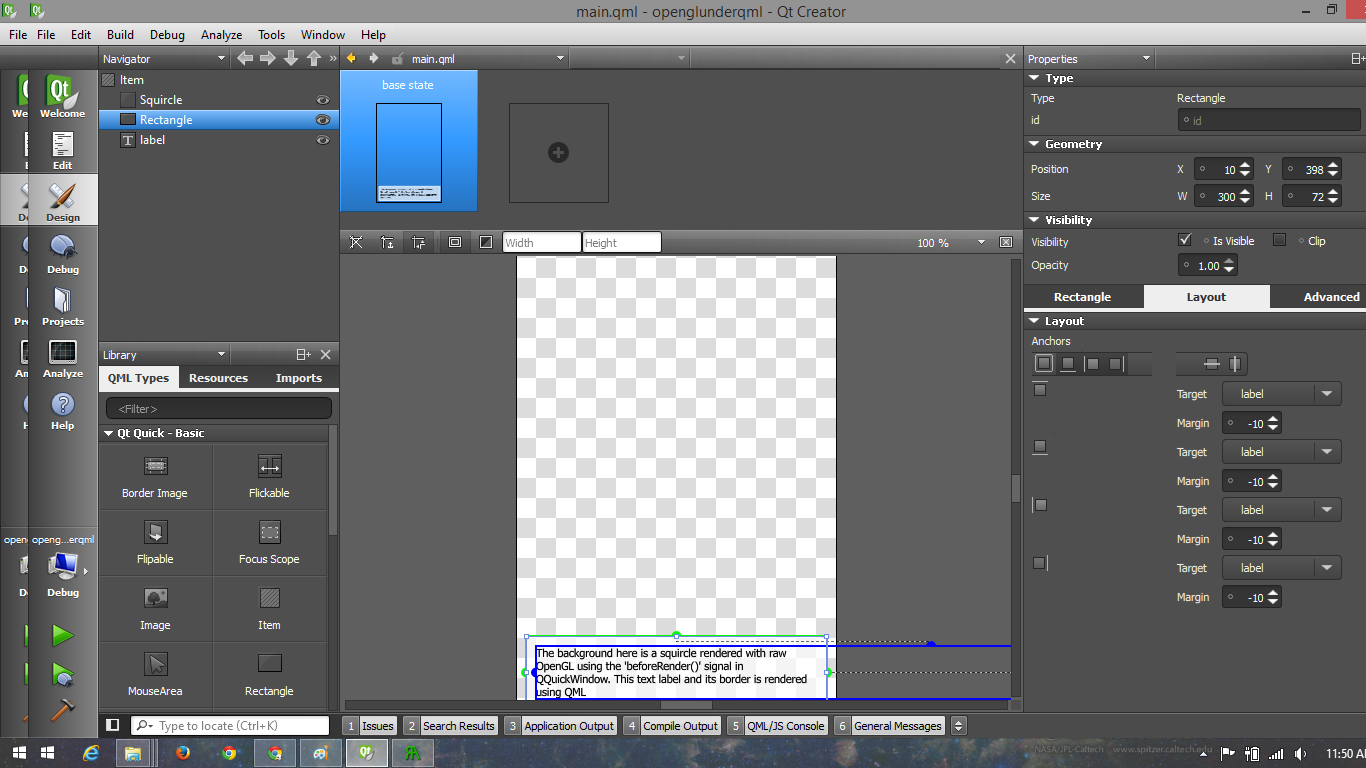Switch to the Welcome mode
1366x768 pixels.
point(62,97)
